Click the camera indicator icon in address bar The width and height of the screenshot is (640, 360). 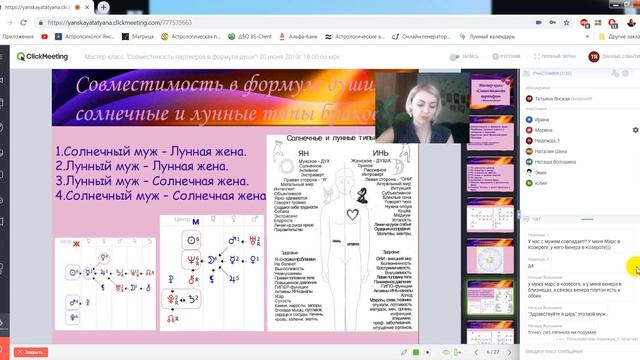click(x=539, y=22)
